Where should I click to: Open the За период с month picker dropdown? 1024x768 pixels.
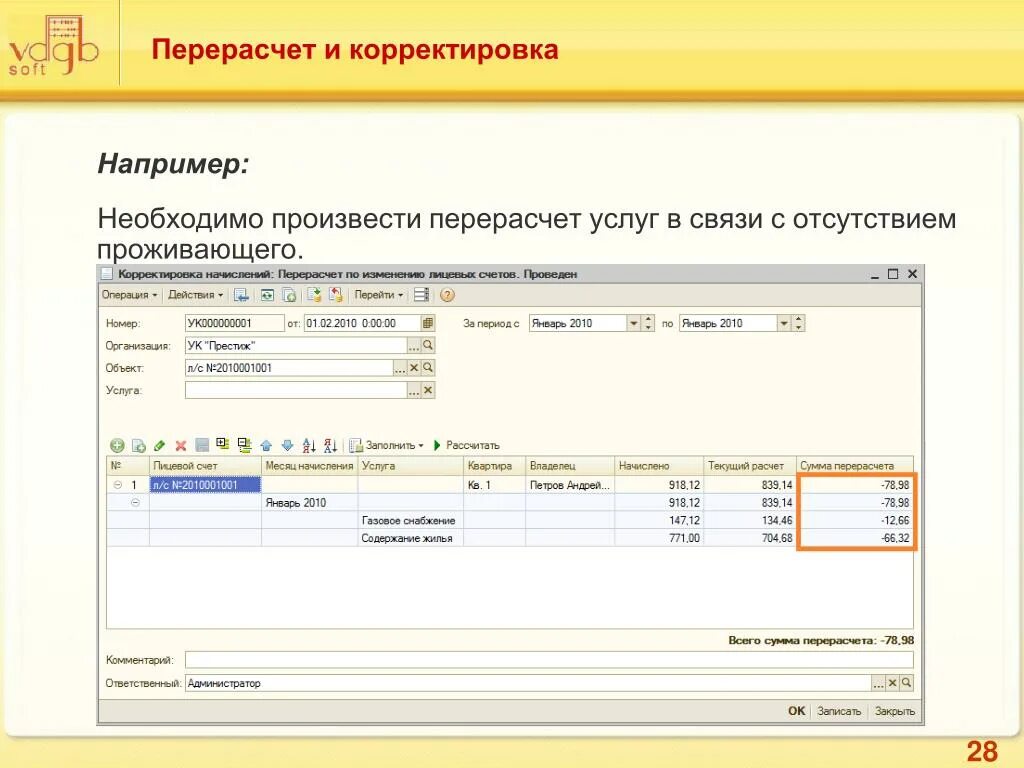tap(633, 323)
